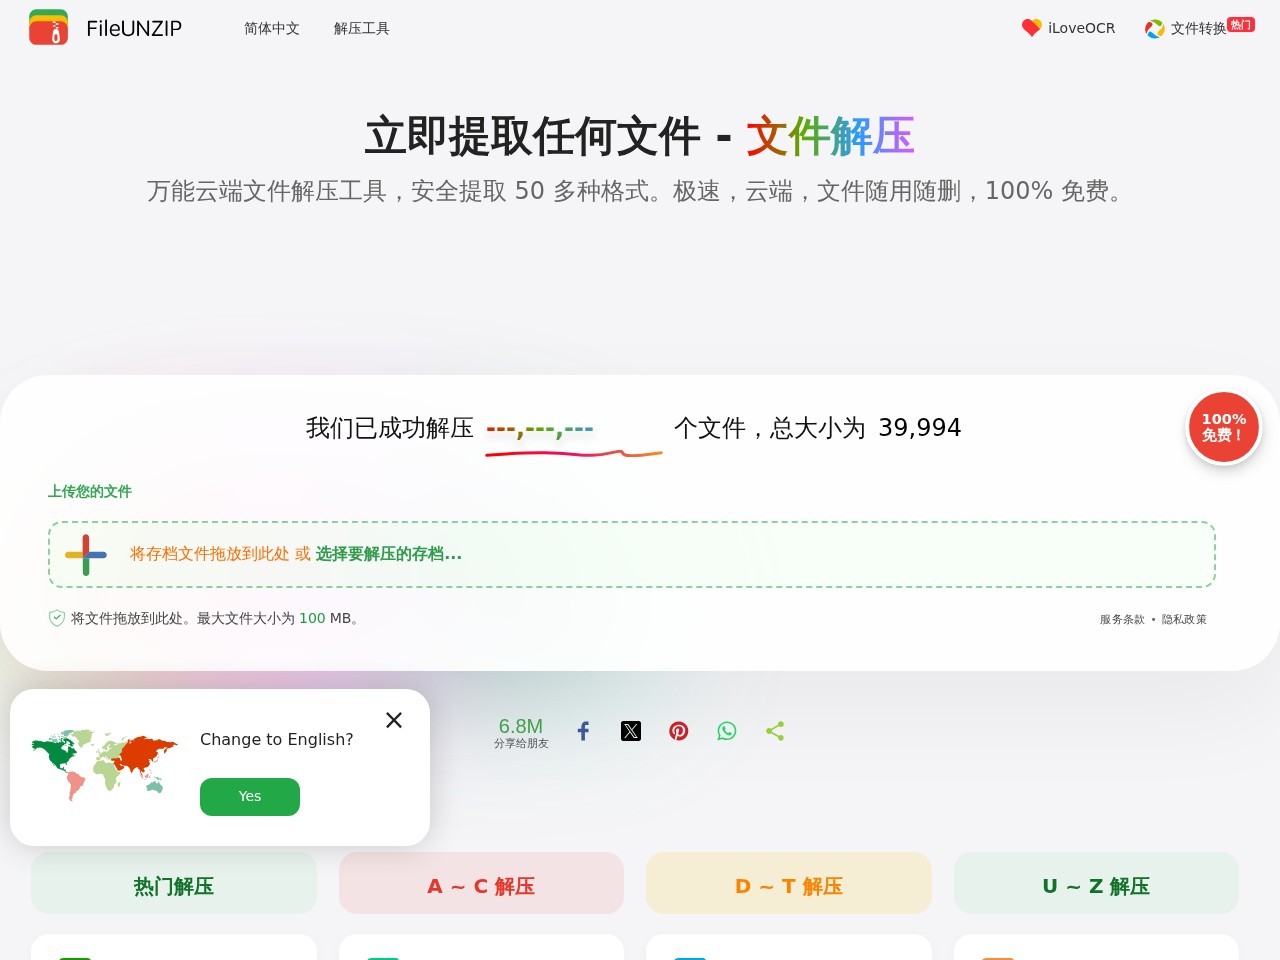Click the 将存档文件拖放到此处 drop zone text

(210, 554)
